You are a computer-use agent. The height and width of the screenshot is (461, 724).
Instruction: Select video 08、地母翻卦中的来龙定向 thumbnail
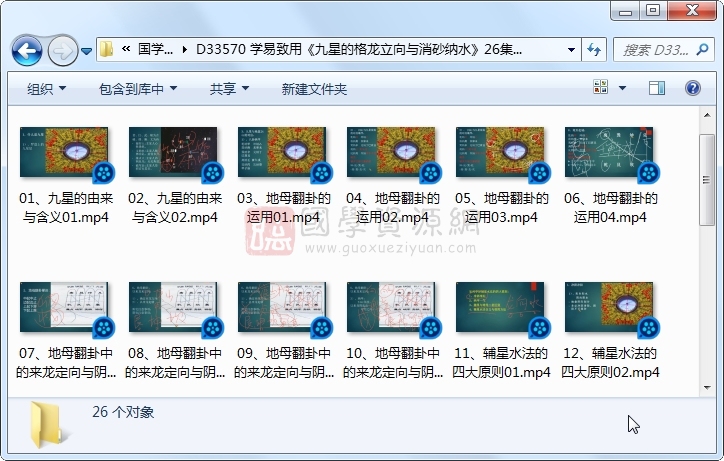pos(173,307)
